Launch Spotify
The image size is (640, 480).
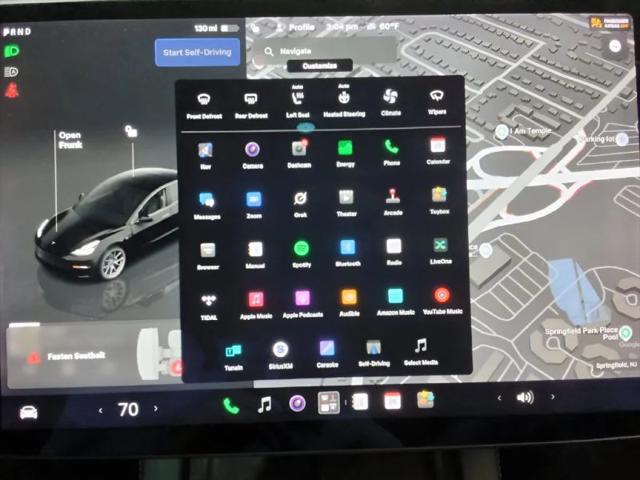302,254
